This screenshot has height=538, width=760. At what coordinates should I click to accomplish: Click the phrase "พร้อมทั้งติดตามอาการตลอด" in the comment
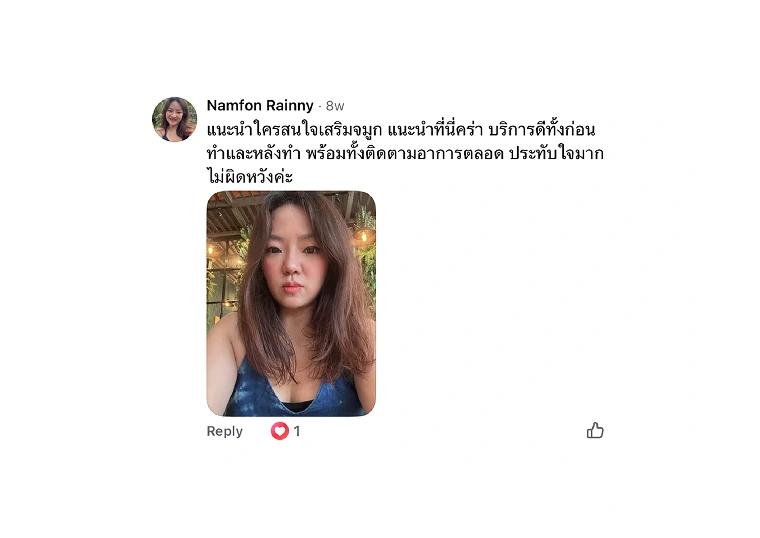pyautogui.click(x=405, y=154)
